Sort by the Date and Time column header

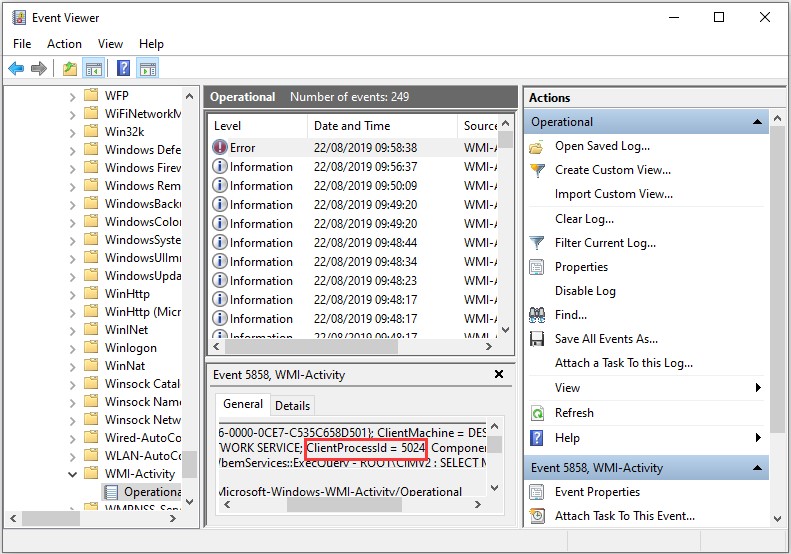(382, 126)
